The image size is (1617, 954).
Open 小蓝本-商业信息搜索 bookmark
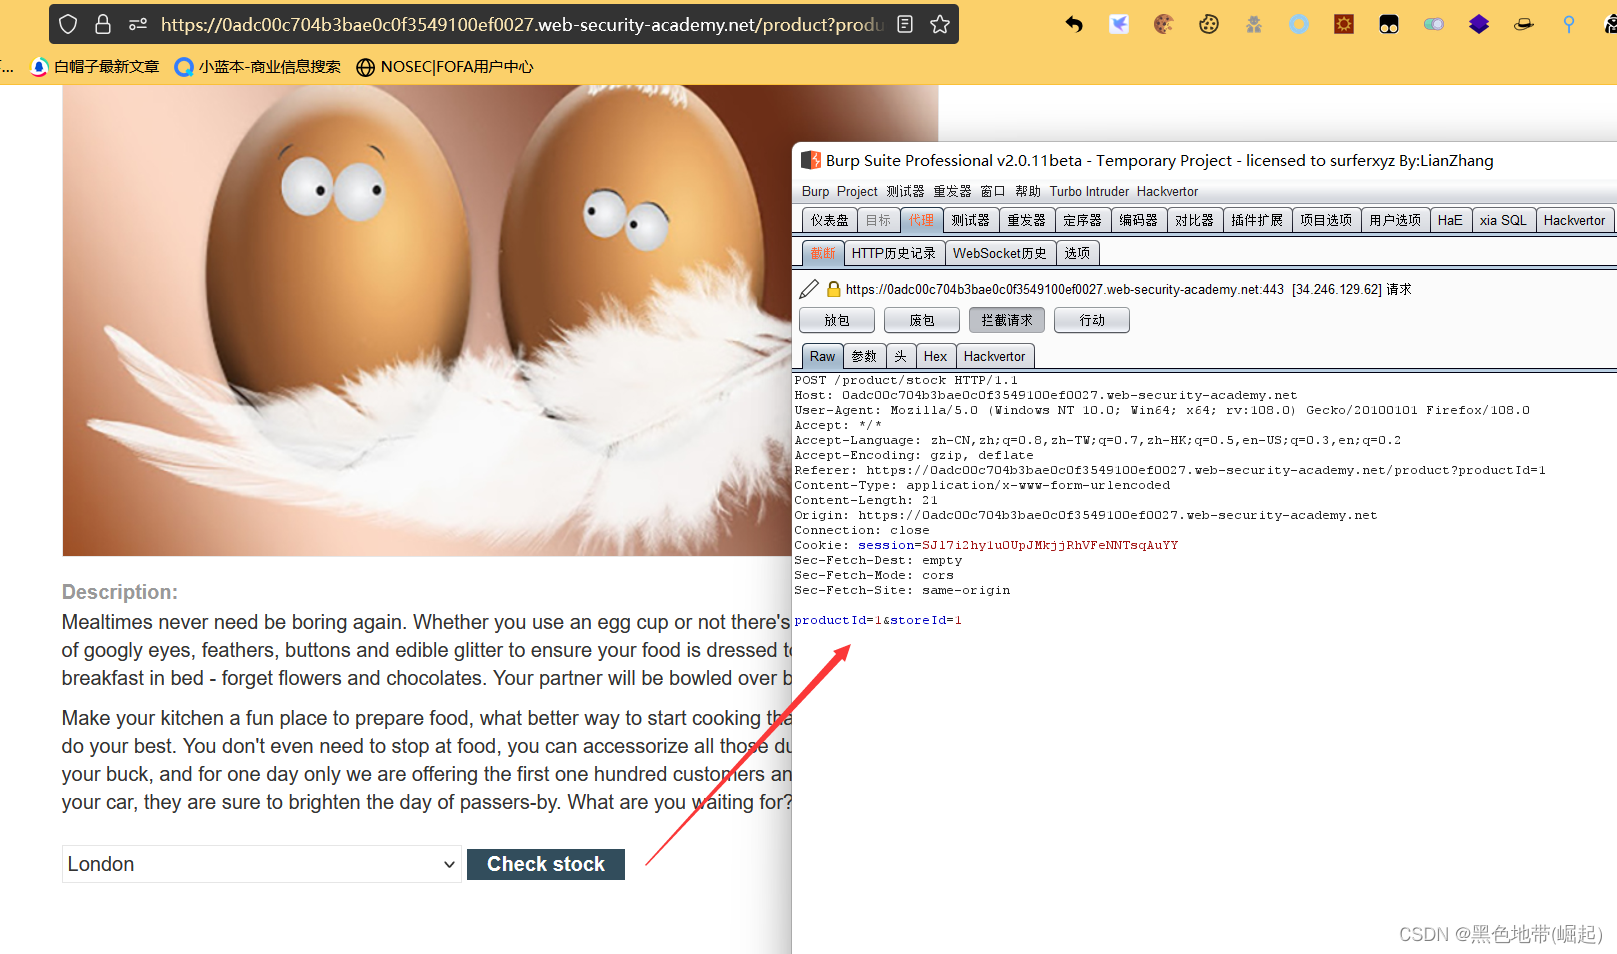258,67
